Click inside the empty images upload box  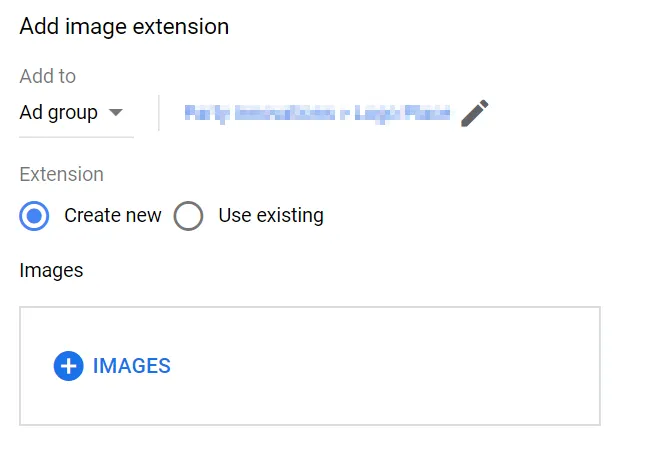[x=310, y=366]
